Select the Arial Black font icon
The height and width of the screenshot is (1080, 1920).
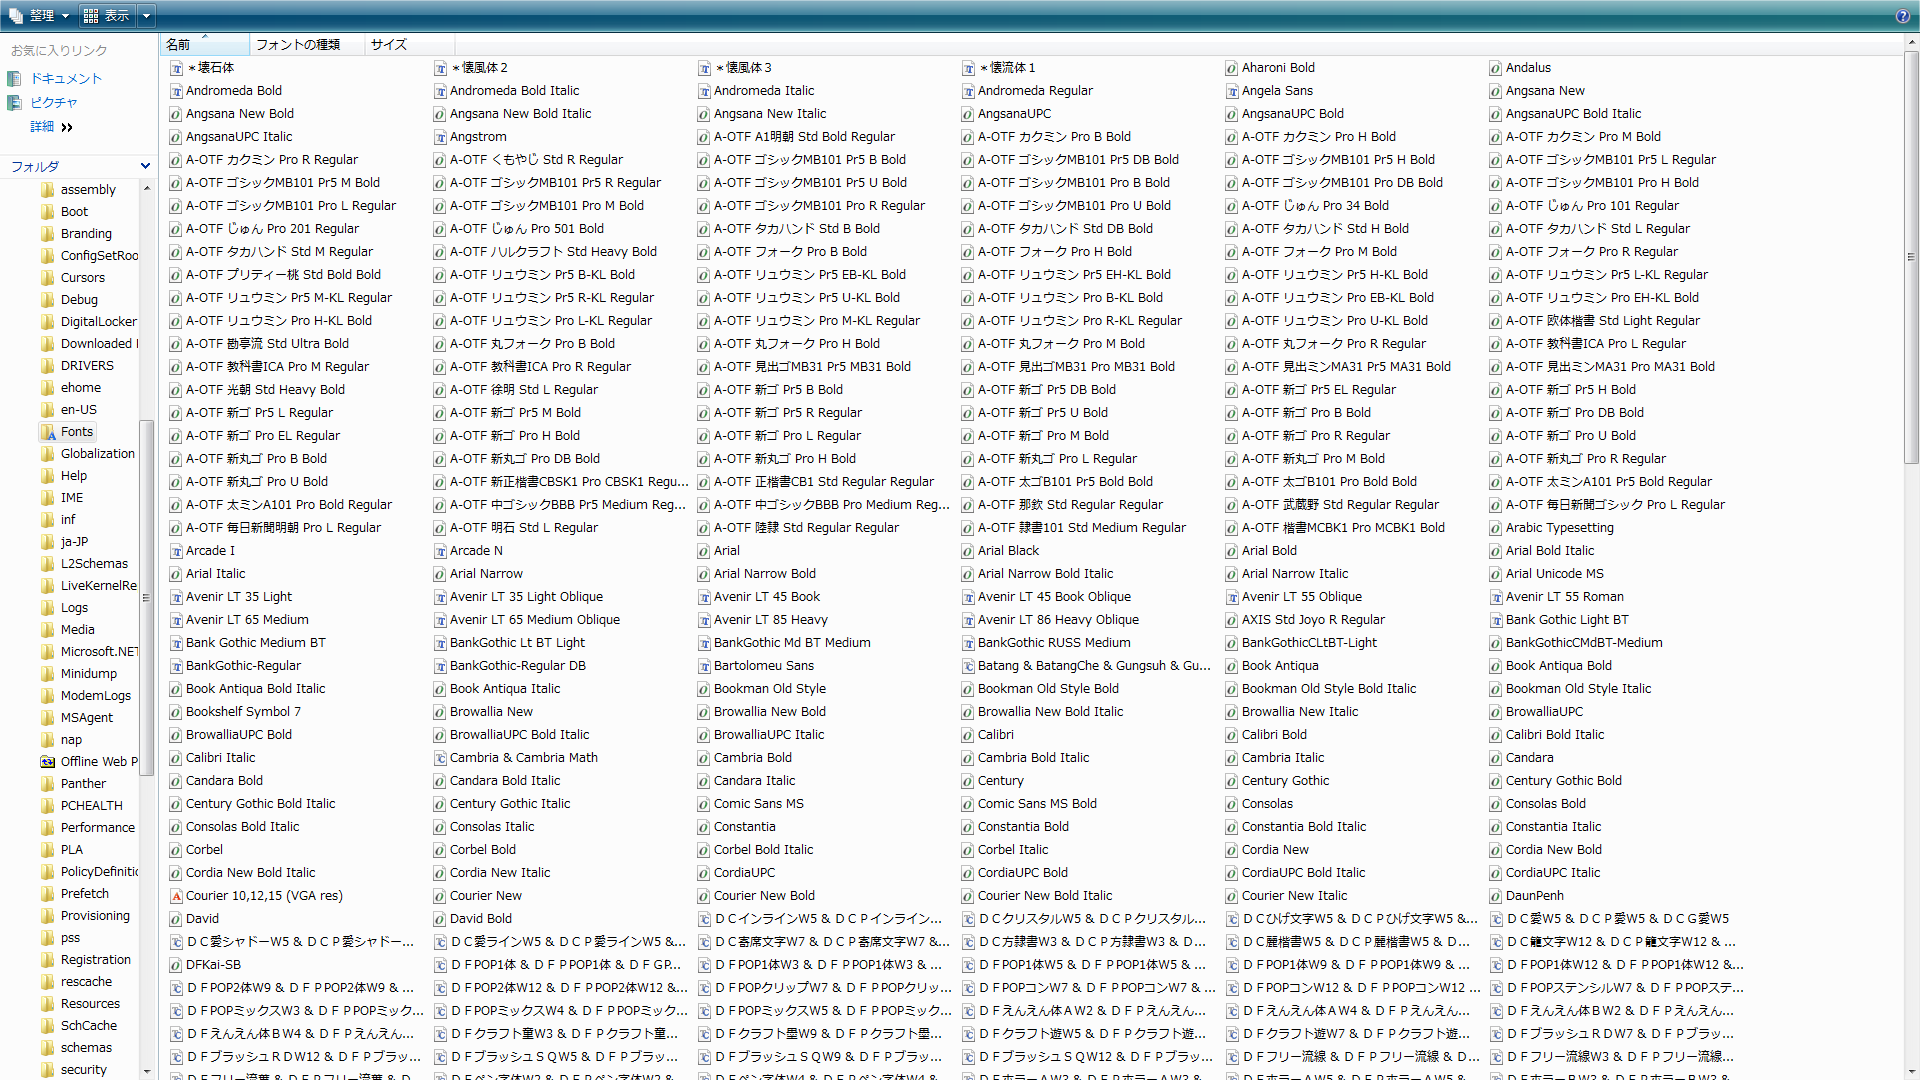tap(968, 551)
